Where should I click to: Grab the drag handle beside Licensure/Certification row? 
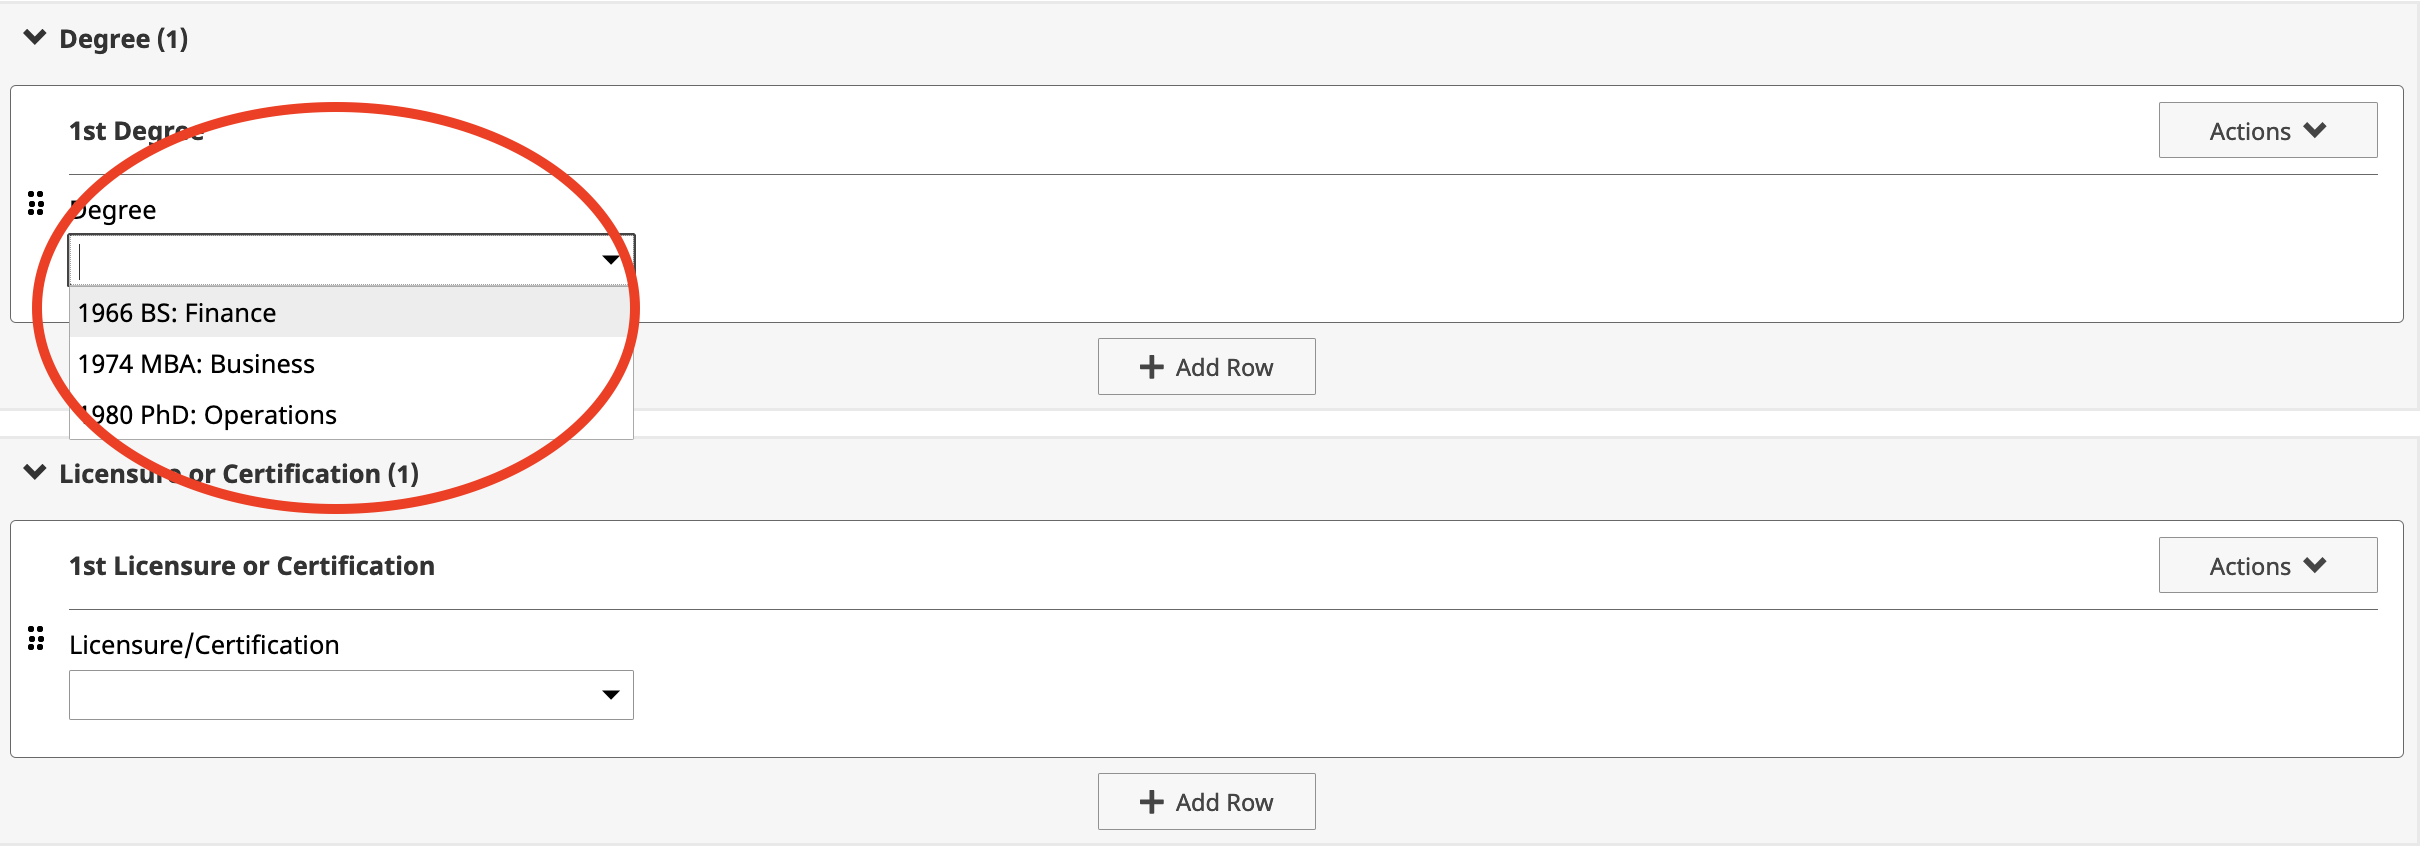[36, 639]
